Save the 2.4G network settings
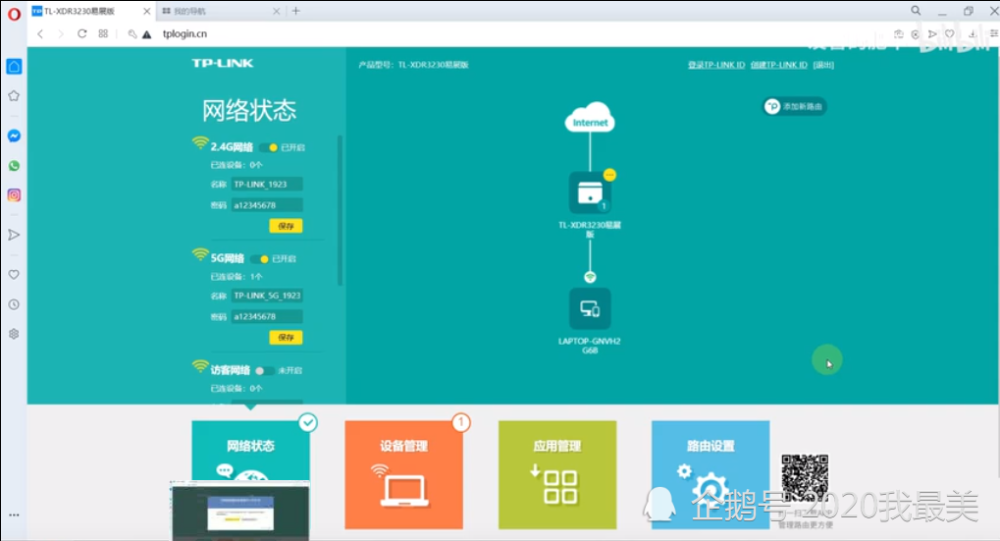1000x541 pixels. click(286, 226)
